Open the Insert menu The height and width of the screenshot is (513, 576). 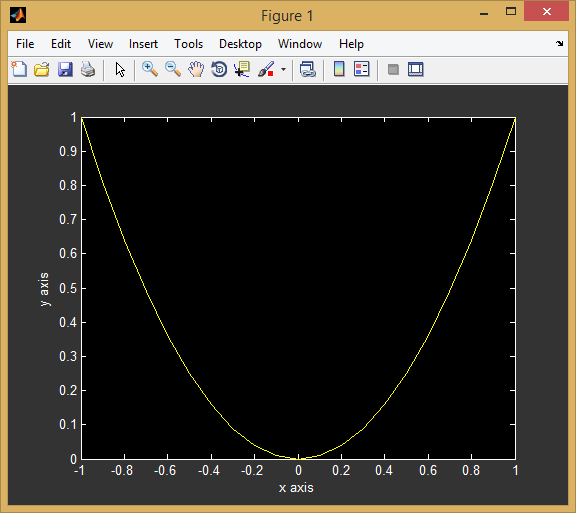(x=143, y=44)
